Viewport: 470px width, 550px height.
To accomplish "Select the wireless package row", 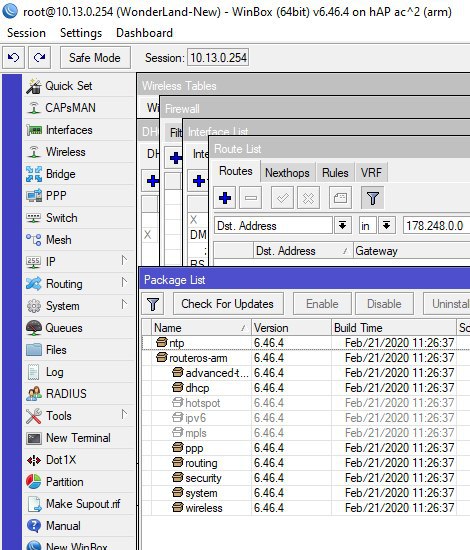I will click(306, 508).
